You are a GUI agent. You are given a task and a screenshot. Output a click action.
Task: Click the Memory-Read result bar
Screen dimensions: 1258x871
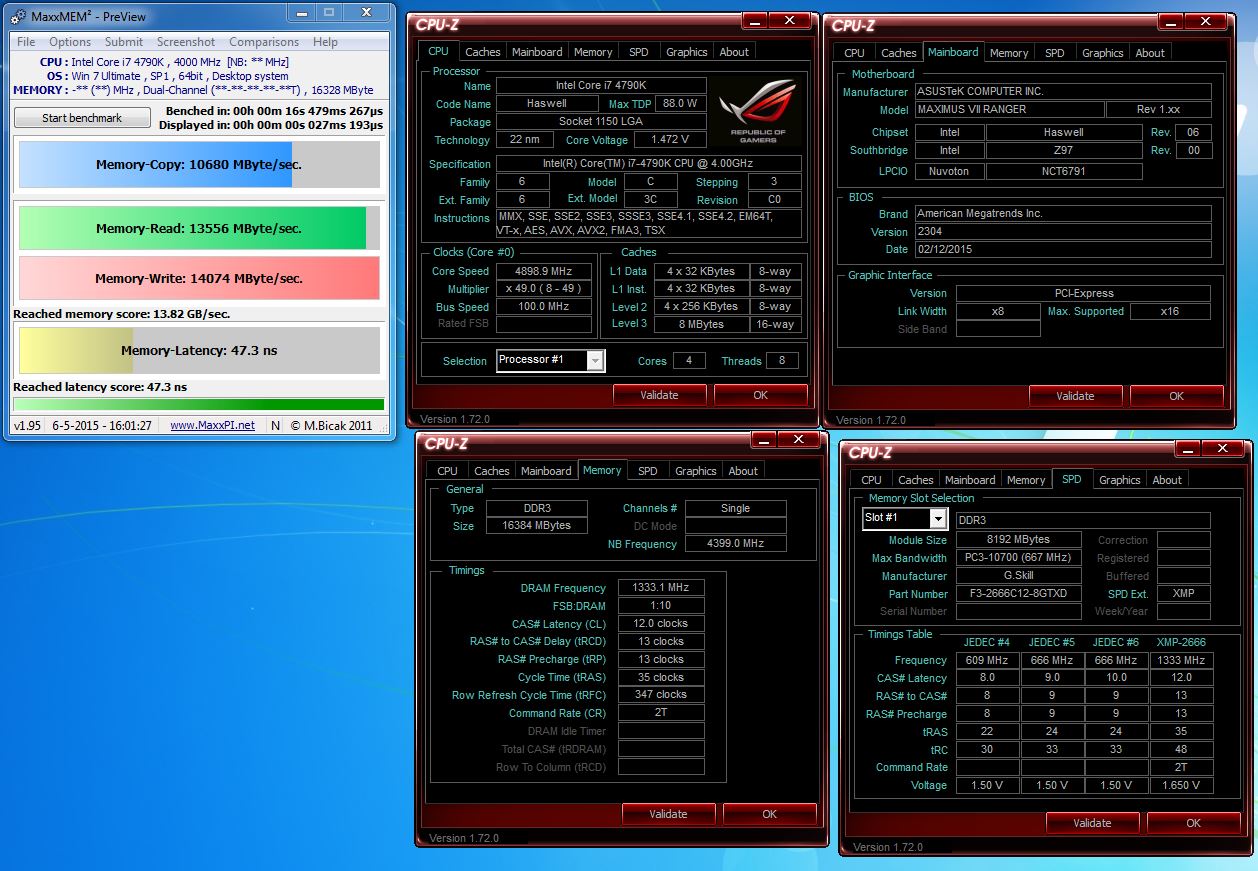click(199, 228)
